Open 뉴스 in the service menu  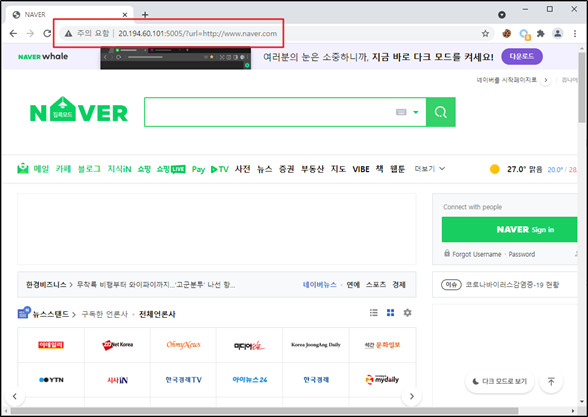pyautogui.click(x=264, y=169)
